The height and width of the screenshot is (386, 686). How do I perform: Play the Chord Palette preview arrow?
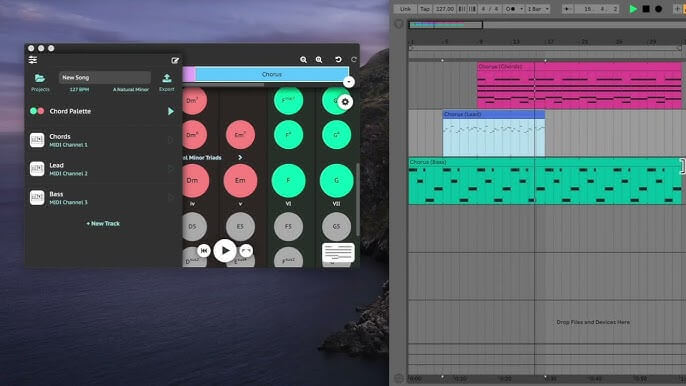(x=171, y=111)
